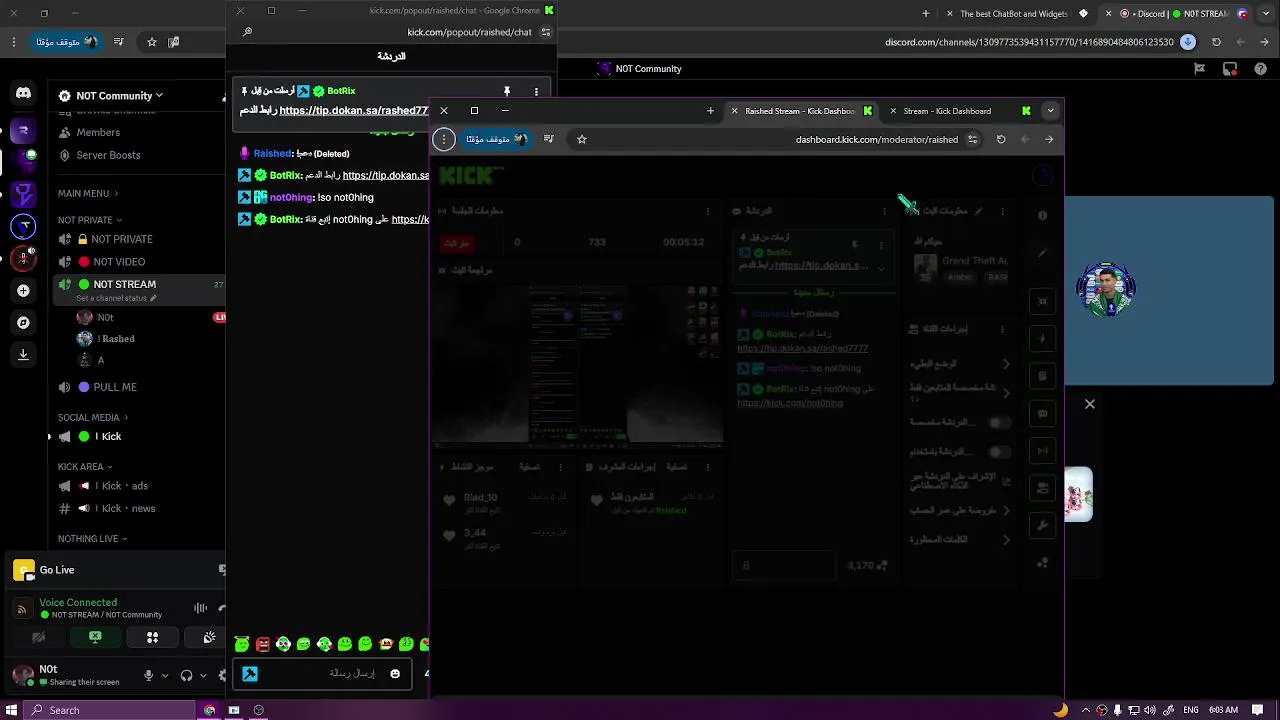Collapse NOT PRIVATE category in Discord
The width and height of the screenshot is (1280, 720).
point(89,220)
